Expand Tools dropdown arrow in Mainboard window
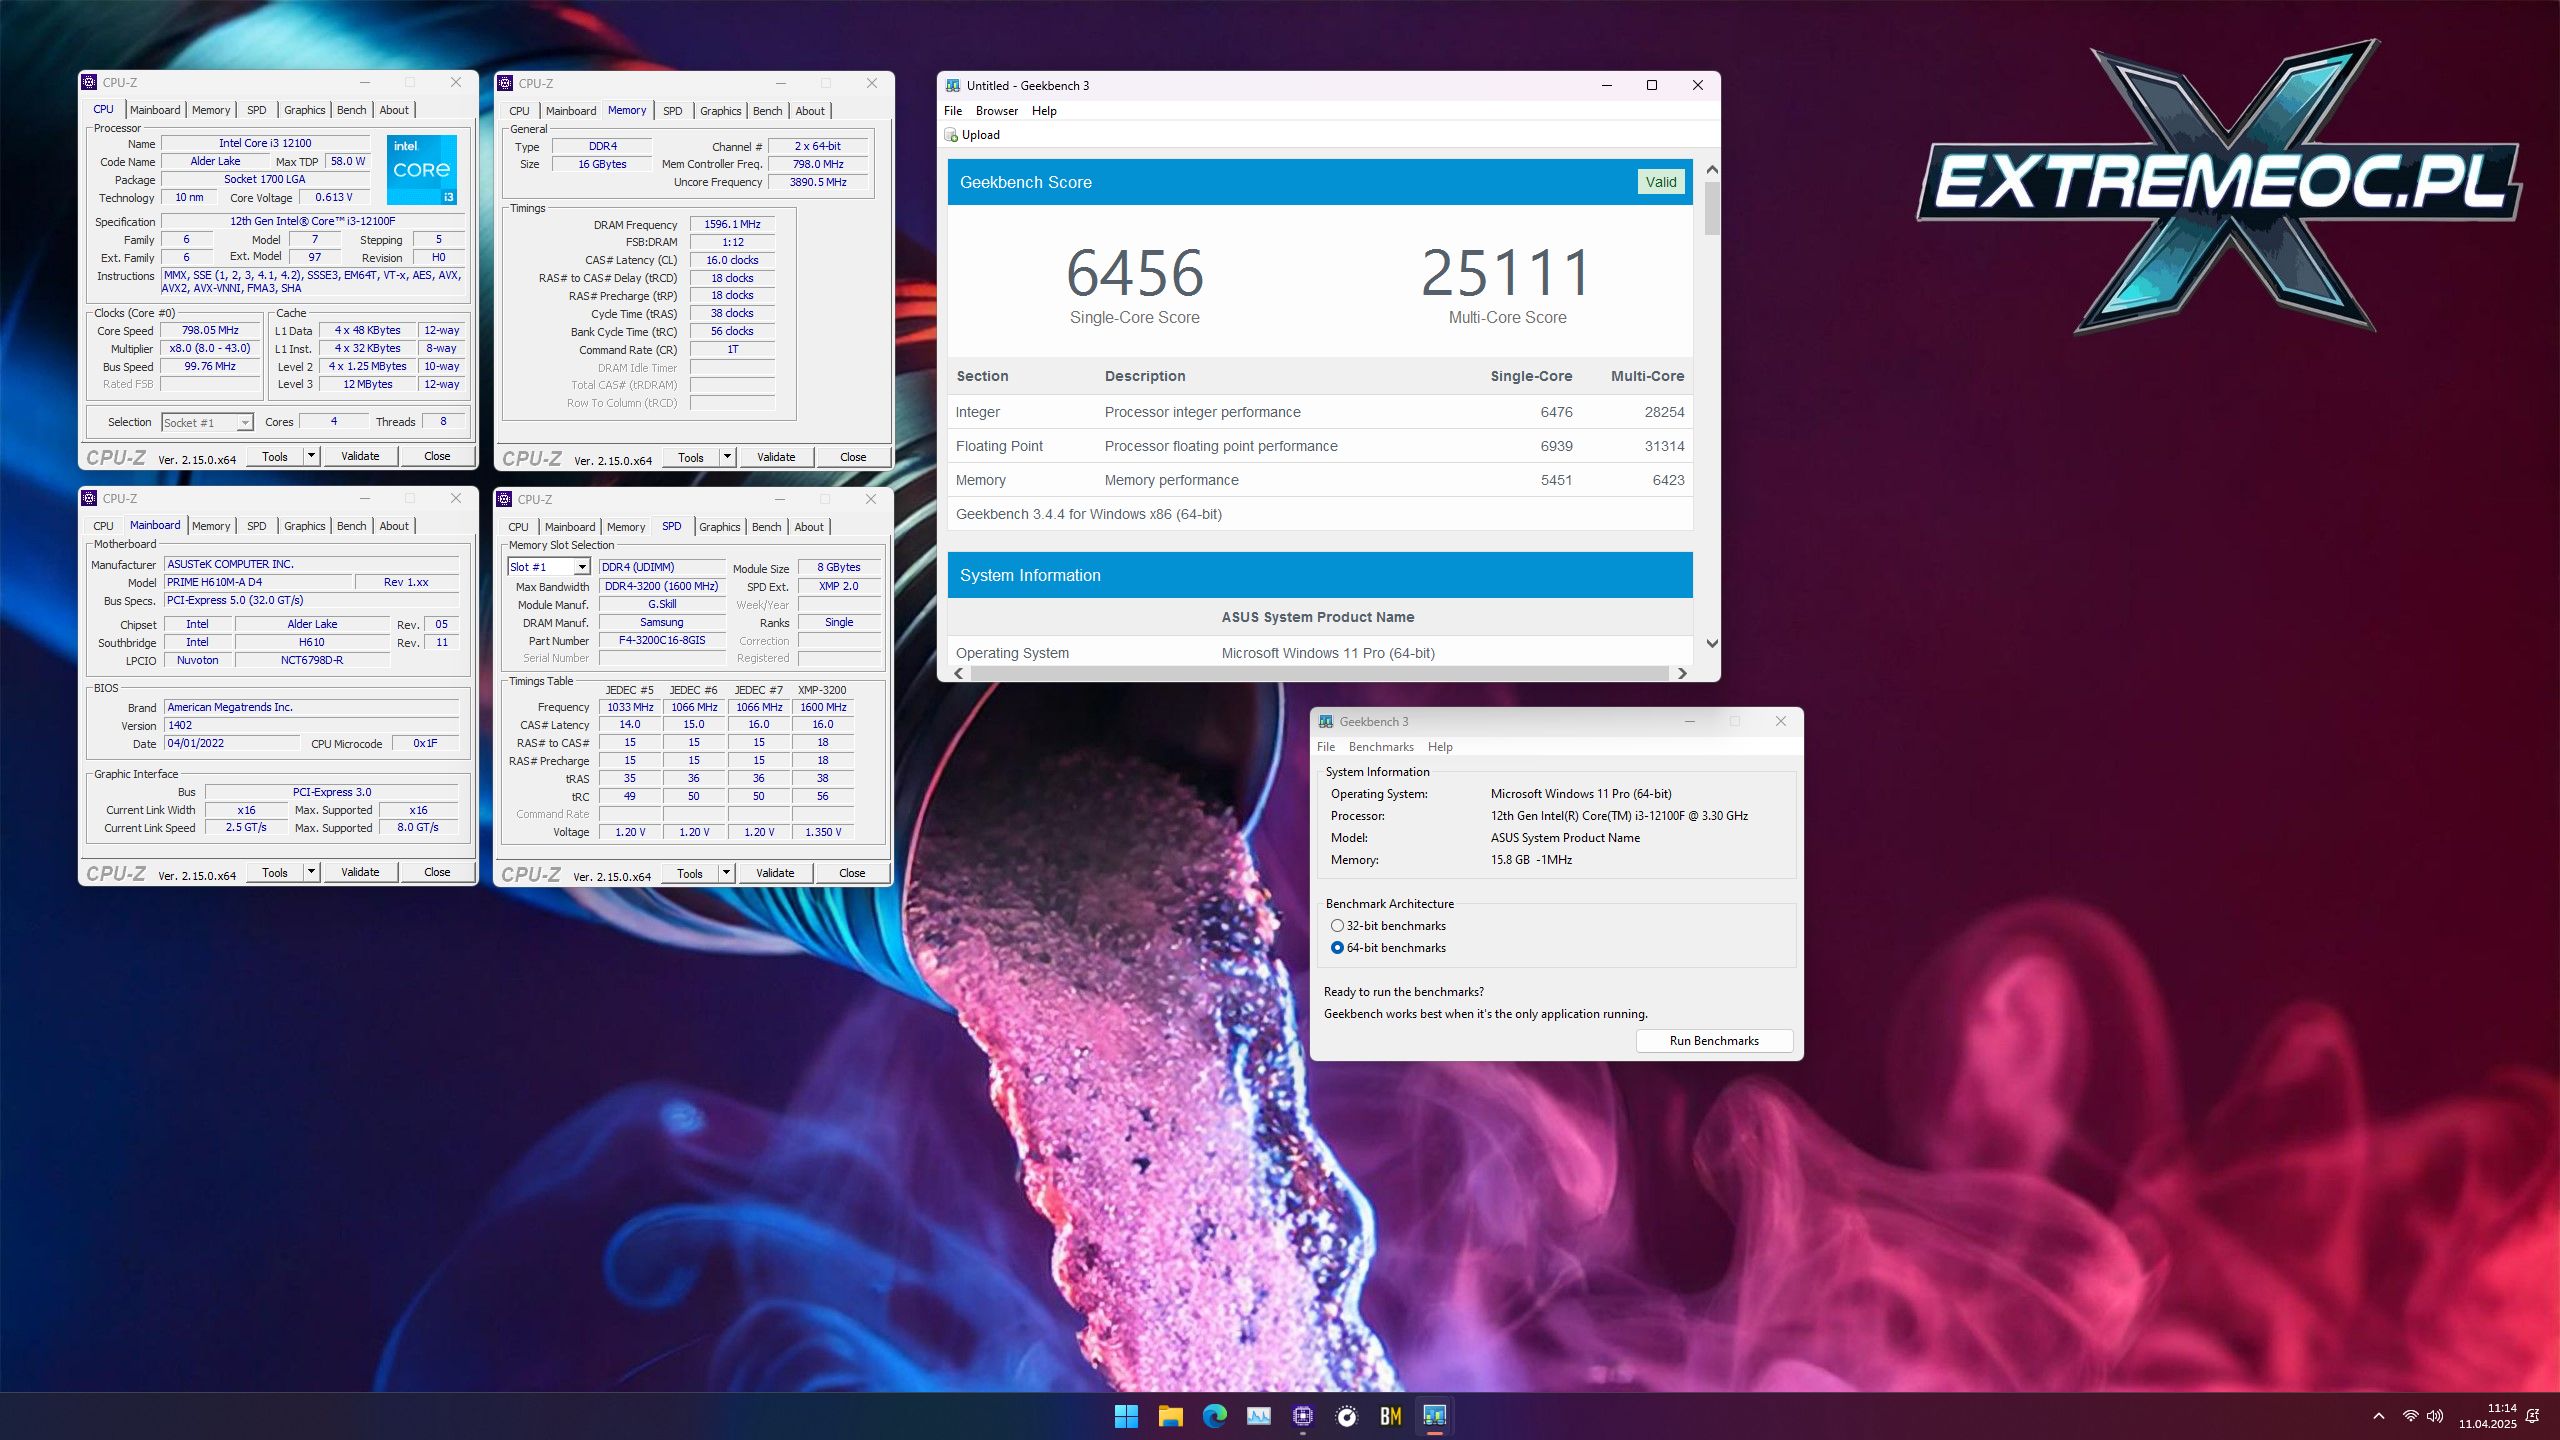 pos(311,872)
